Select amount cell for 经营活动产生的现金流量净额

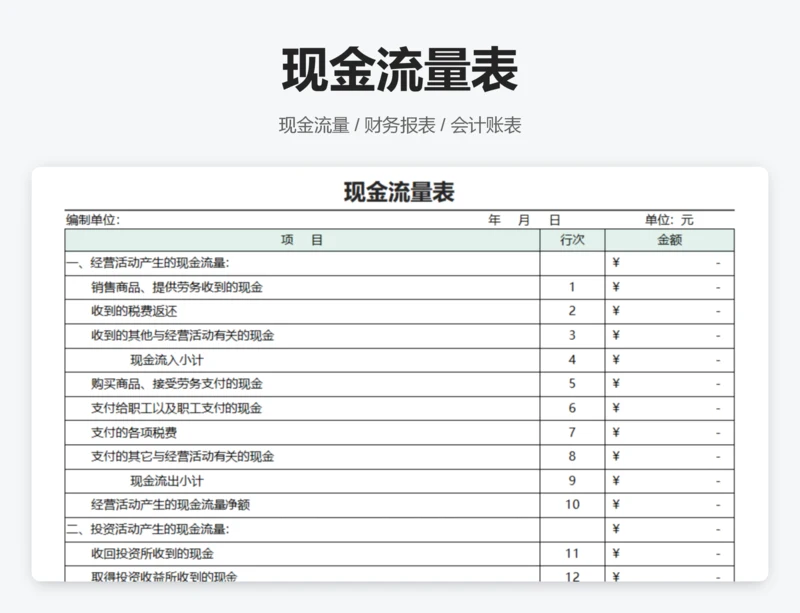[x=670, y=505]
